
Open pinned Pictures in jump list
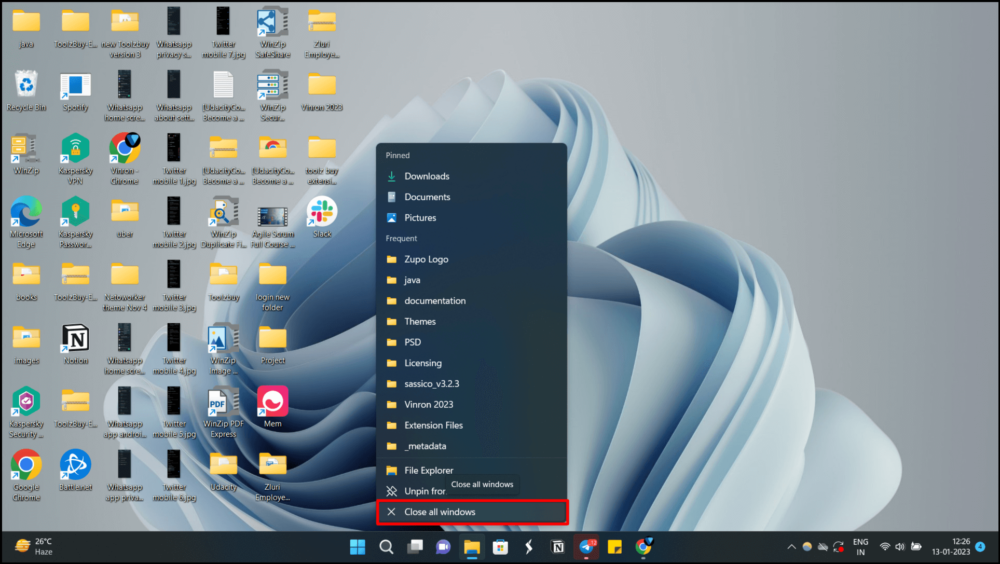[x=471, y=218]
